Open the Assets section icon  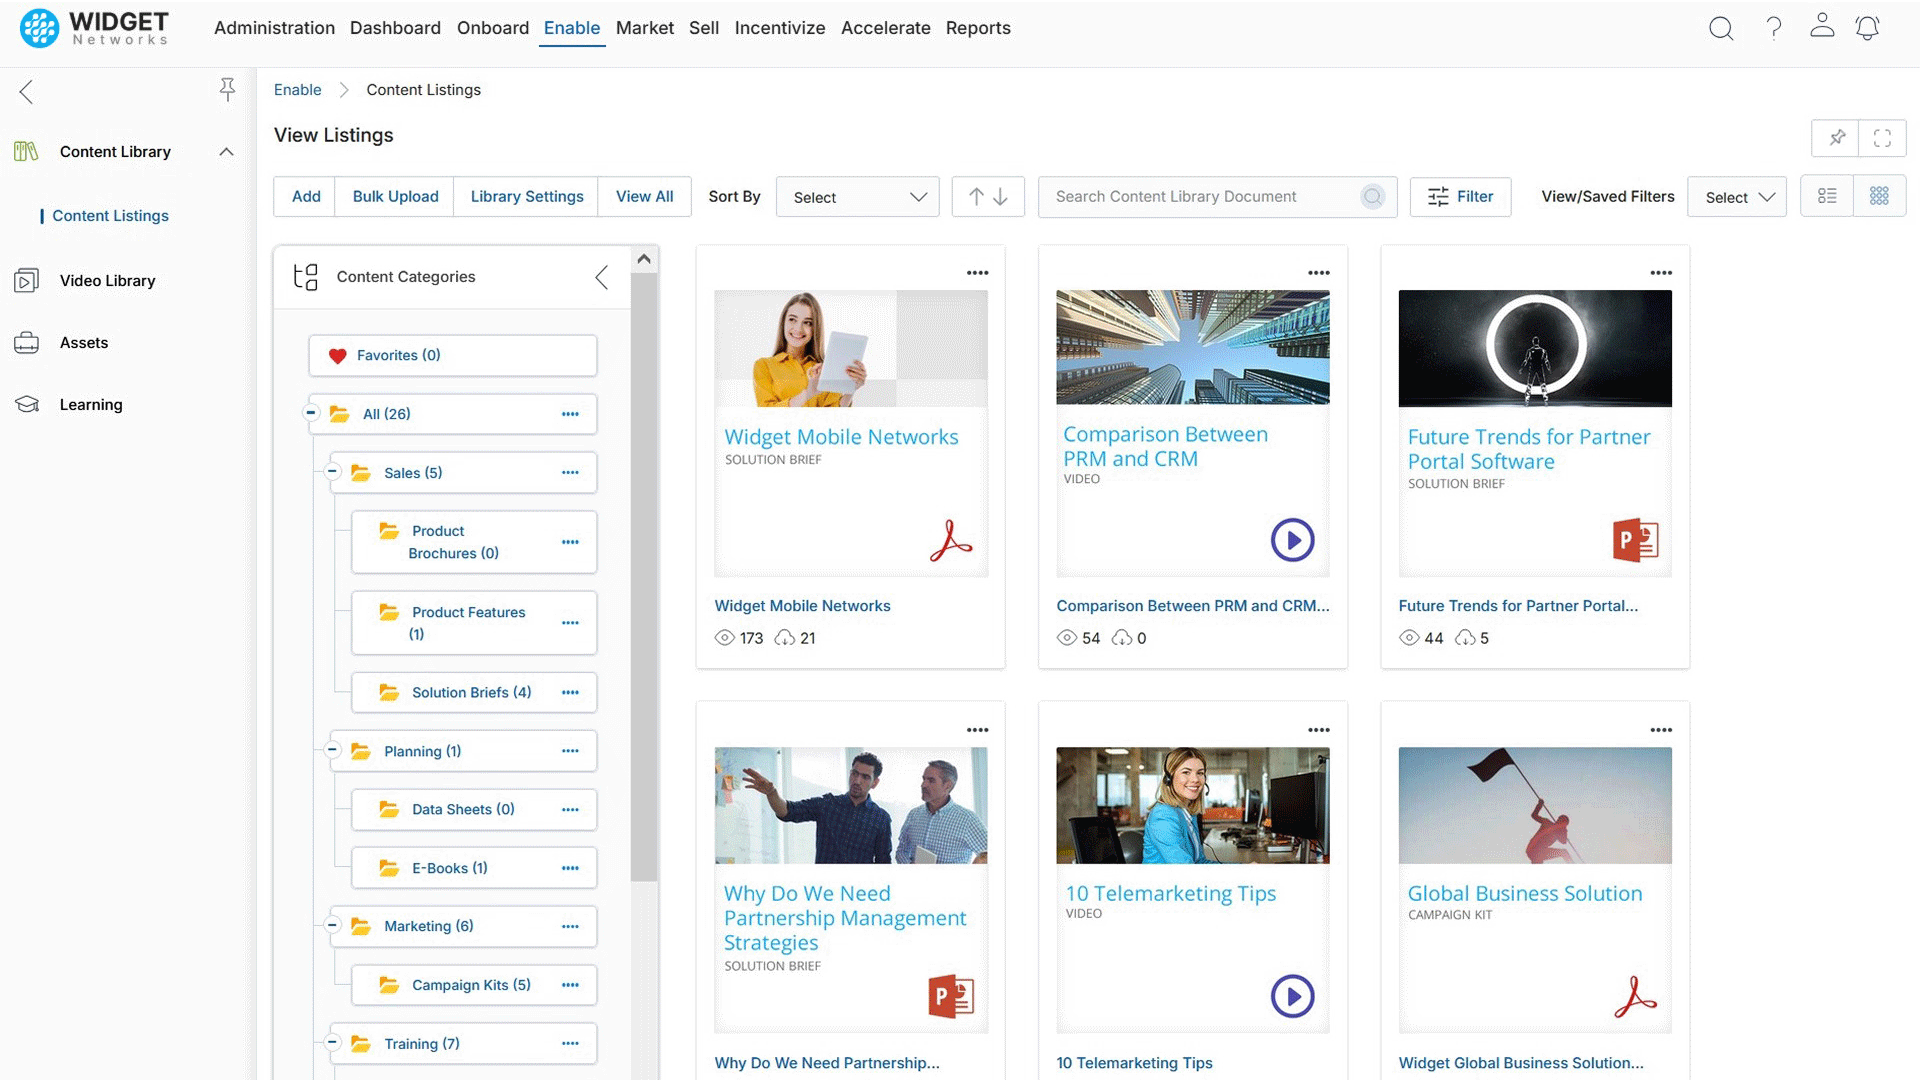(x=27, y=342)
